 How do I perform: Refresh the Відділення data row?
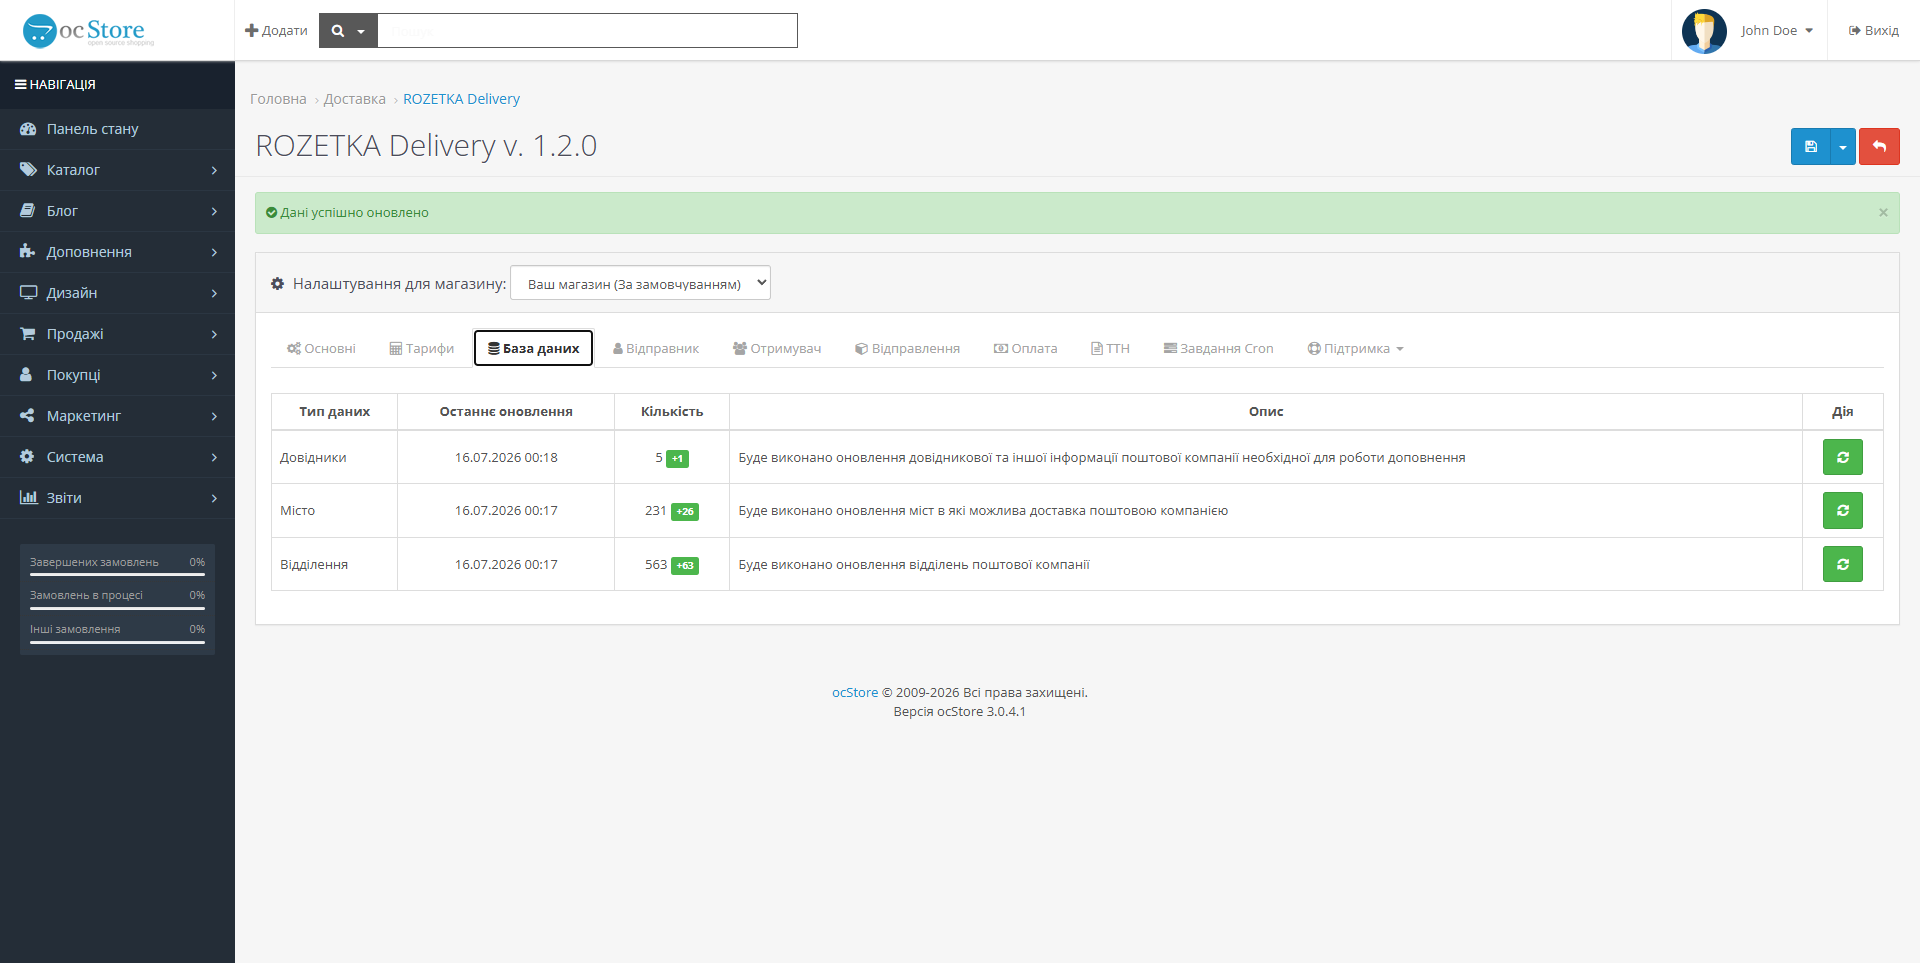(x=1842, y=564)
